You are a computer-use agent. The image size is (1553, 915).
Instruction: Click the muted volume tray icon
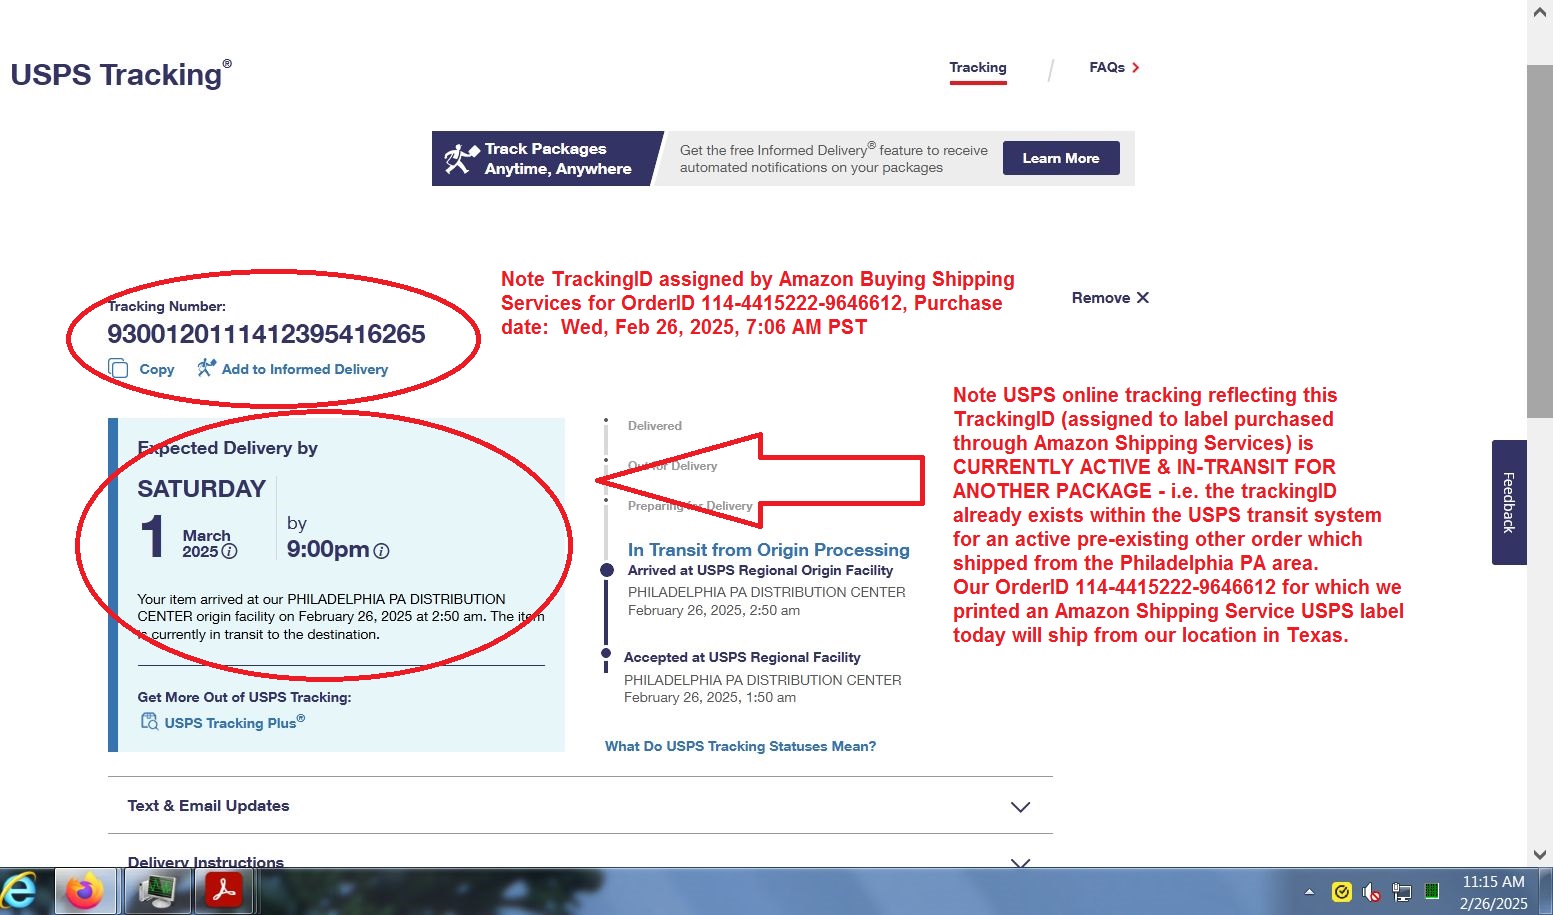pyautogui.click(x=1372, y=892)
